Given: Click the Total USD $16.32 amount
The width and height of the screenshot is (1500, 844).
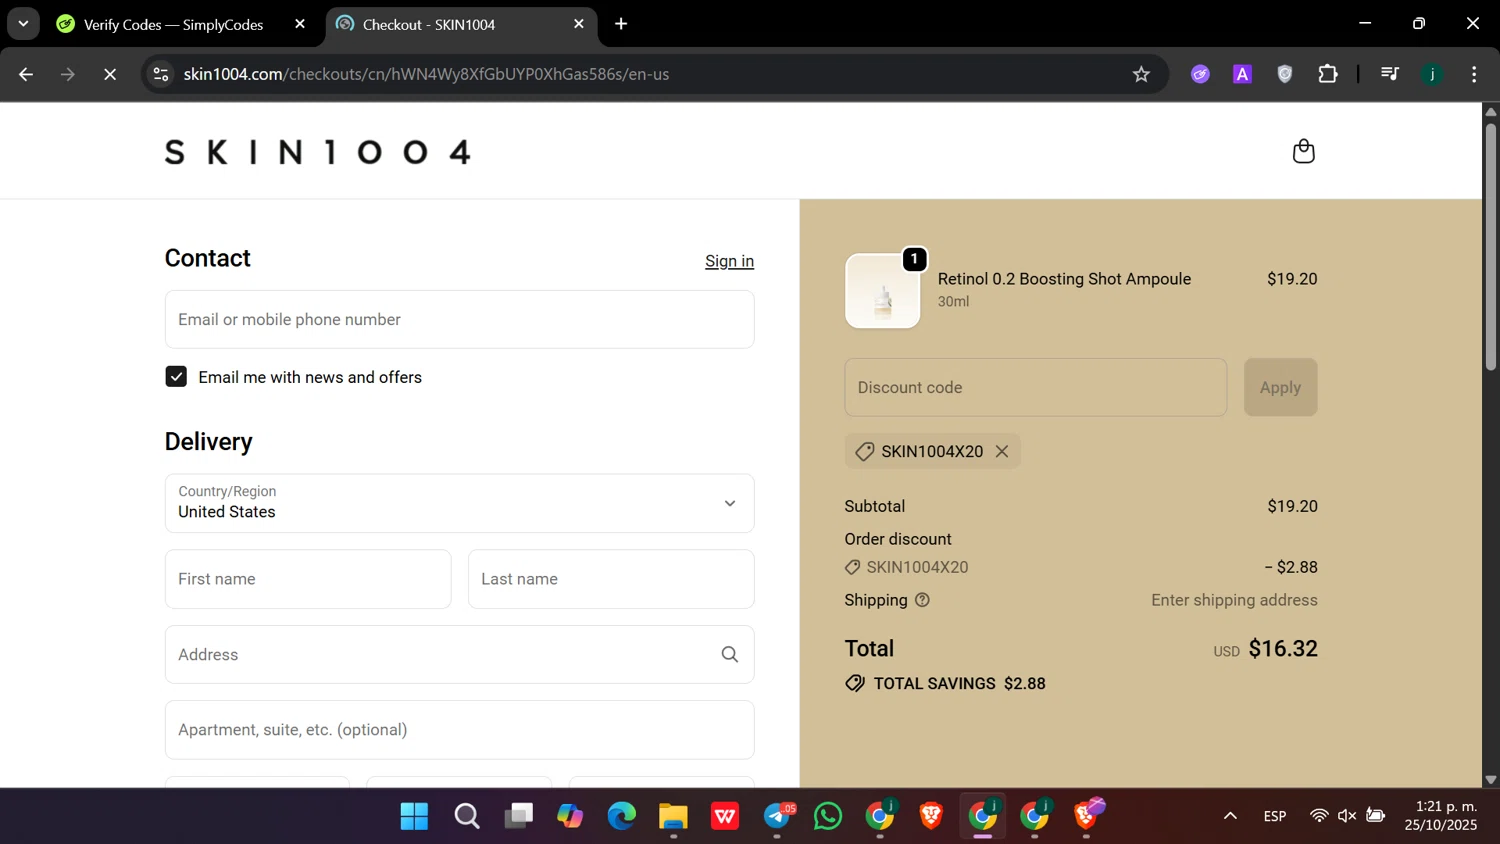Looking at the screenshot, I should pos(1265,649).
